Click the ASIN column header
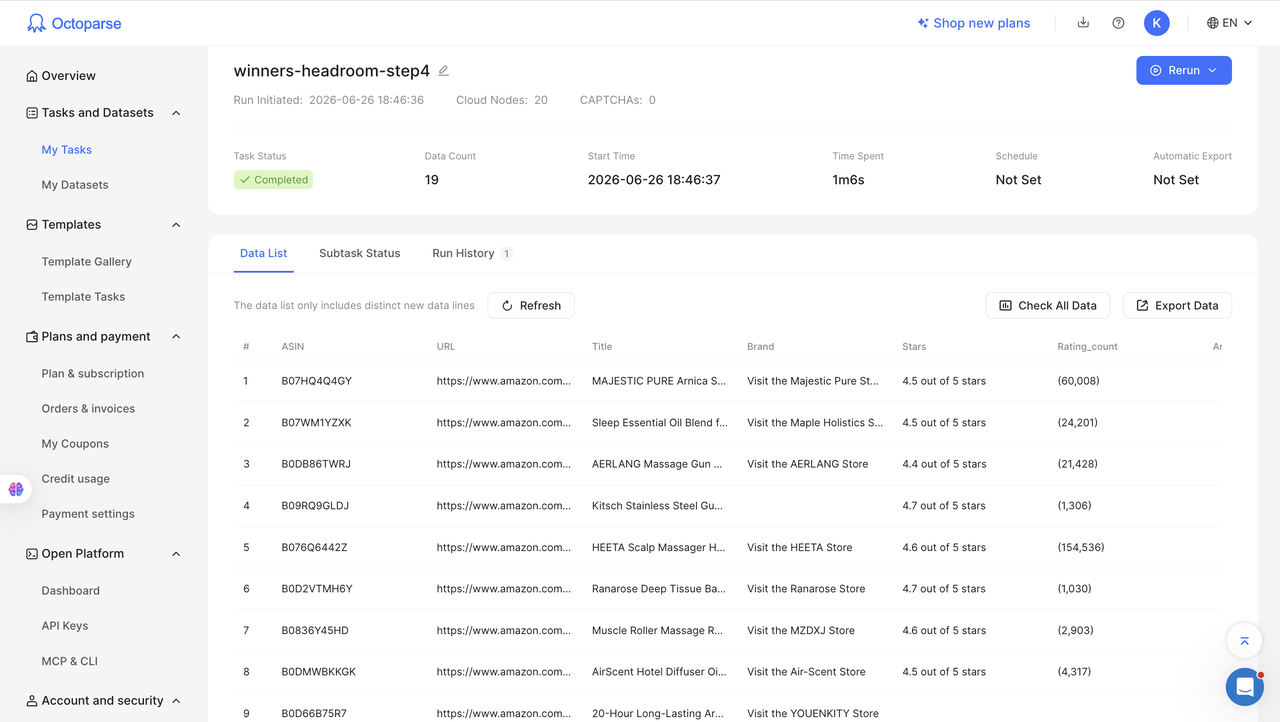Viewport: 1280px width, 722px height. (x=293, y=347)
